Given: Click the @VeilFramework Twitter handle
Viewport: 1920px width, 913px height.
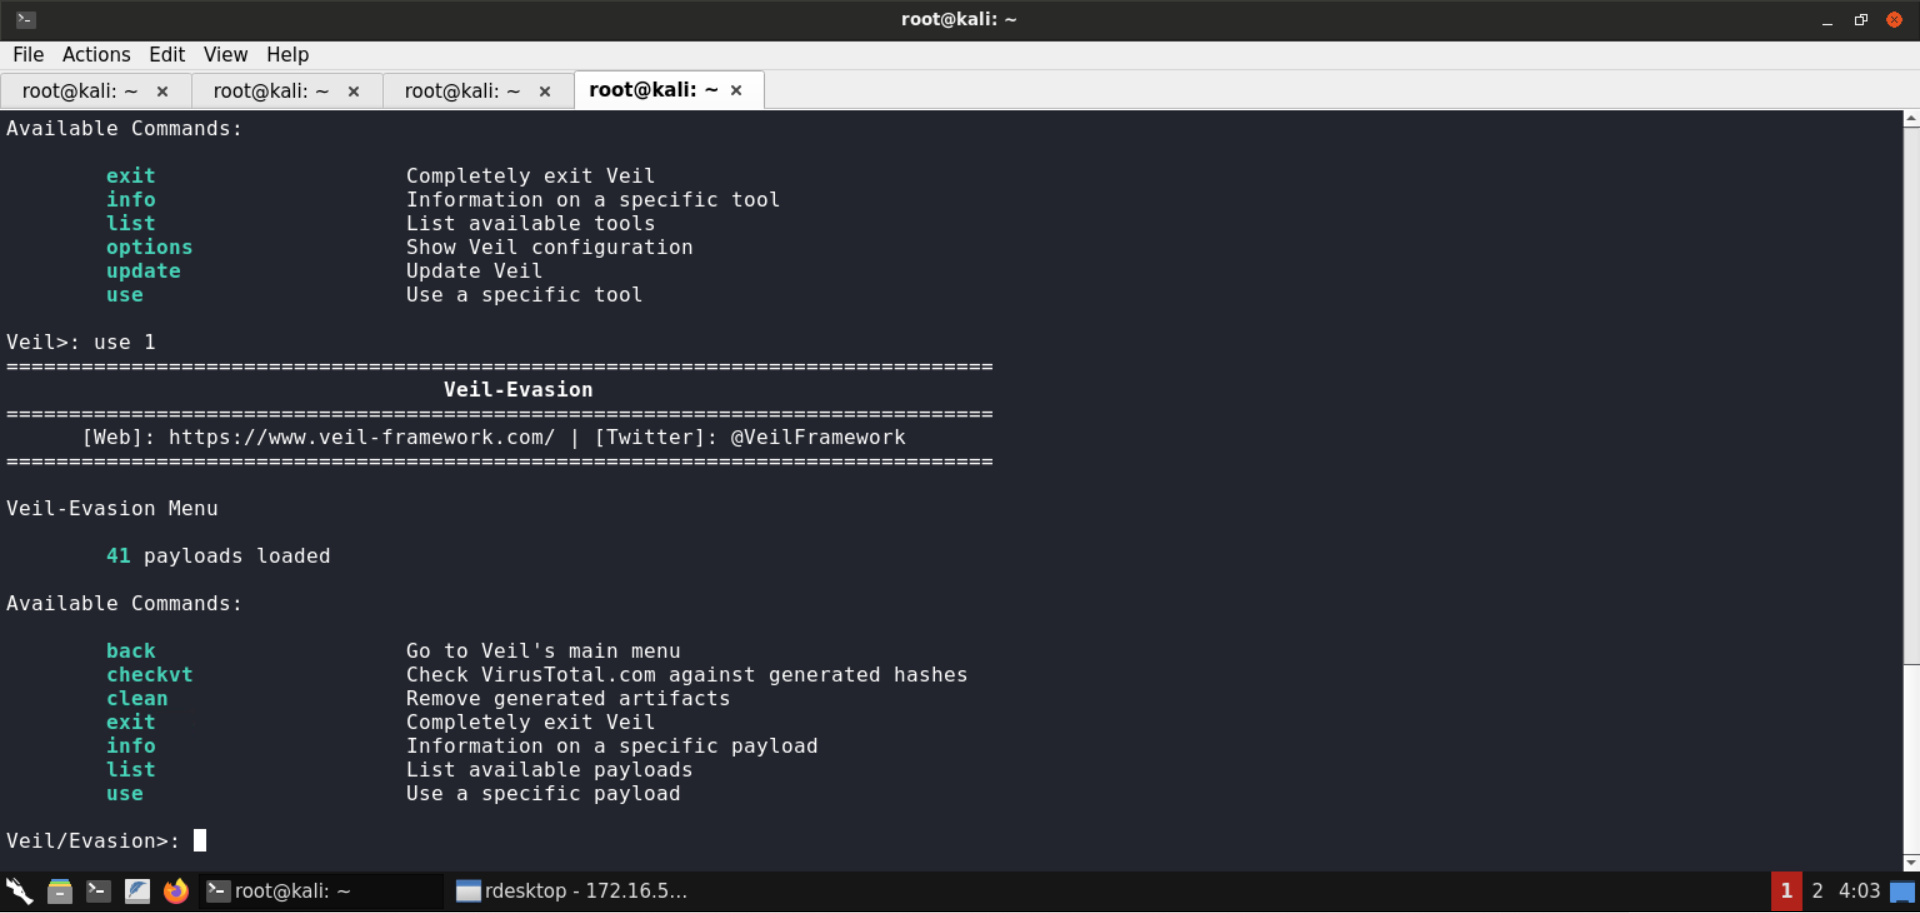Looking at the screenshot, I should (x=818, y=437).
